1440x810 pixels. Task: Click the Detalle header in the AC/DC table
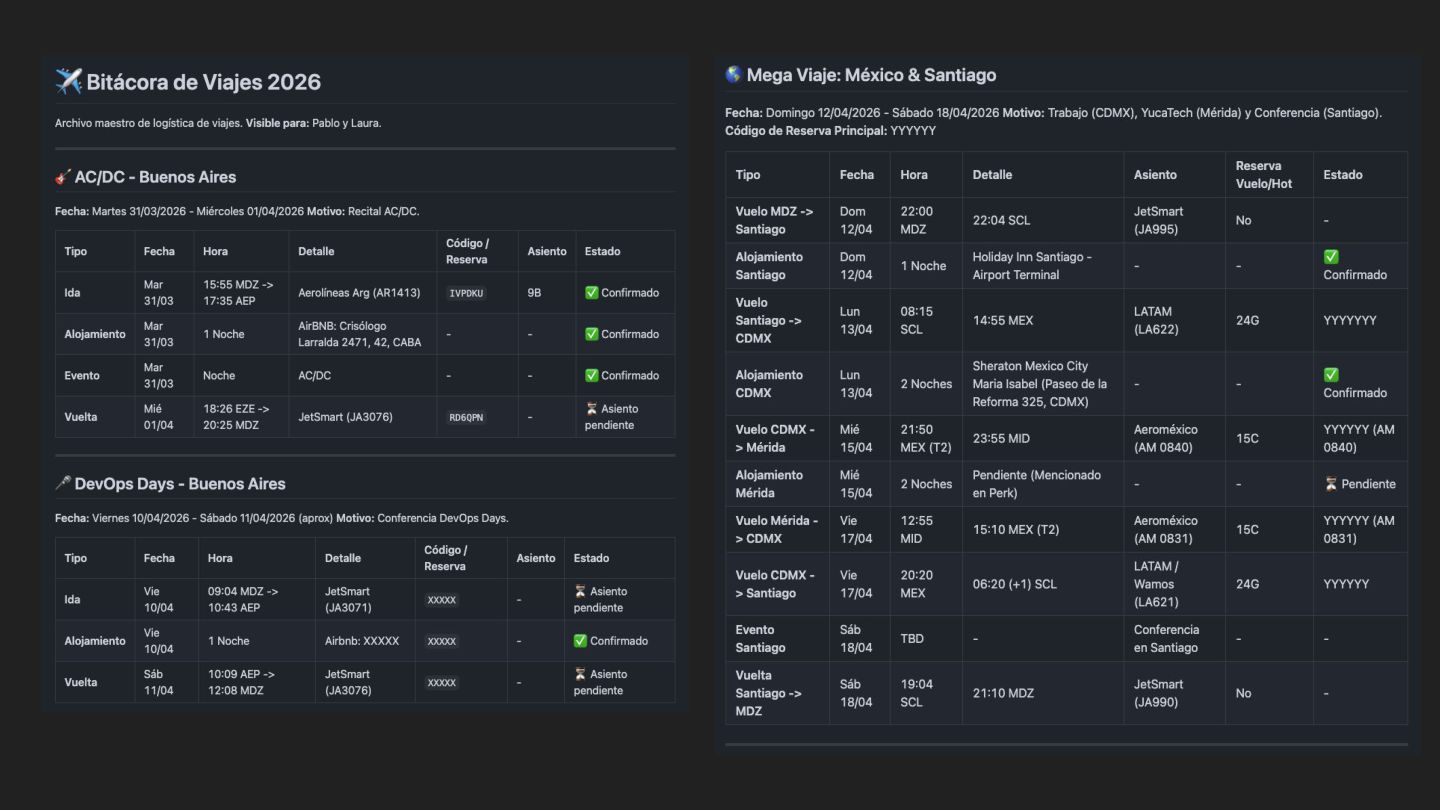pos(316,251)
